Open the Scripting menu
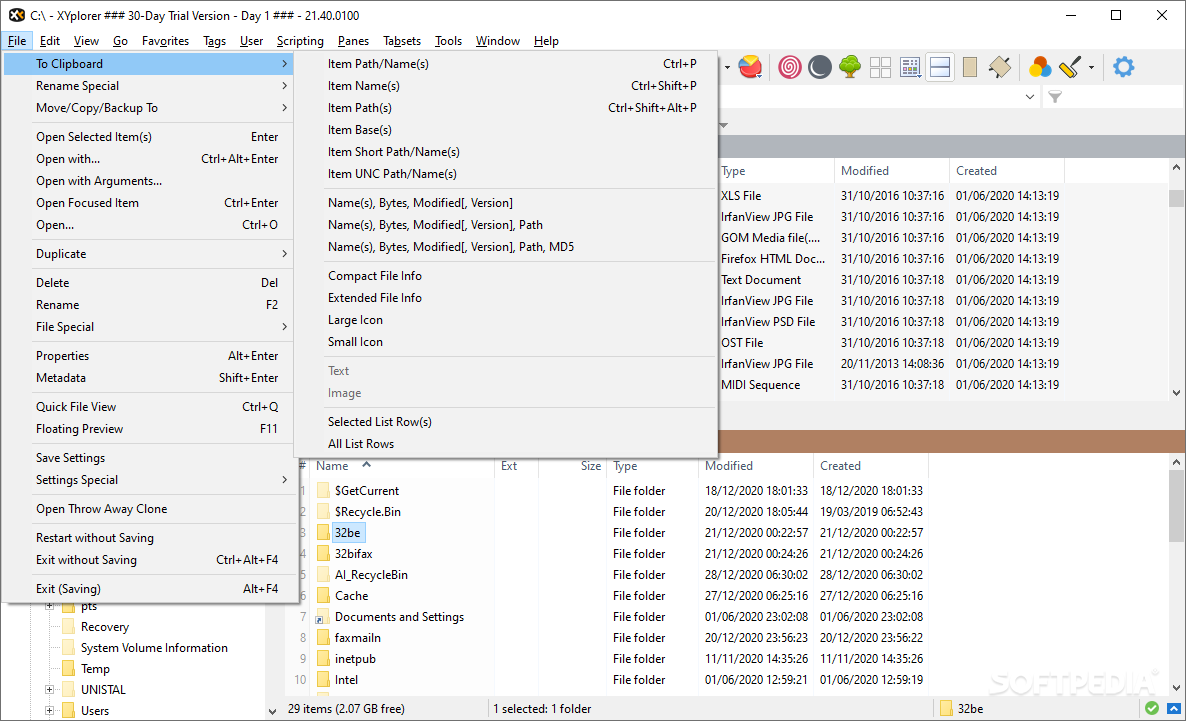The height and width of the screenshot is (721, 1186). click(x=300, y=41)
